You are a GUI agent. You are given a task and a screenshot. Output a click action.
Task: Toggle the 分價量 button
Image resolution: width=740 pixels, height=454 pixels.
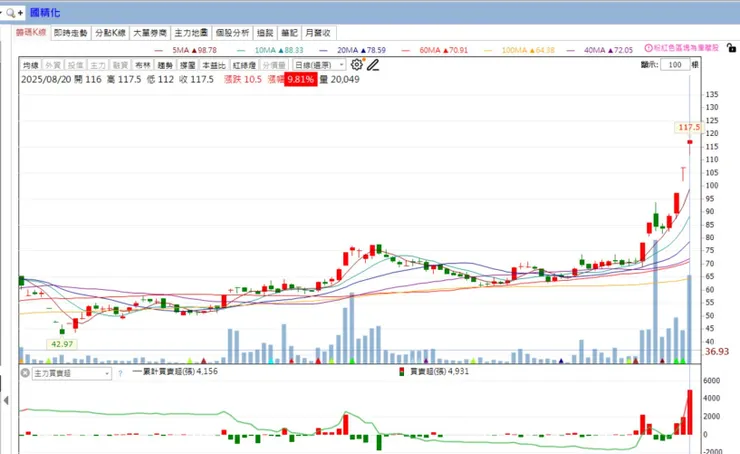tap(274, 65)
